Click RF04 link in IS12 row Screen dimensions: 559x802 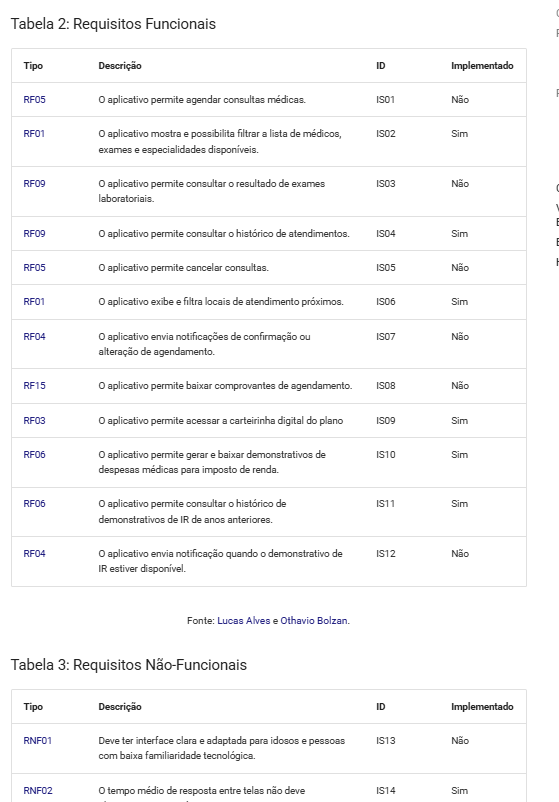pos(34,553)
